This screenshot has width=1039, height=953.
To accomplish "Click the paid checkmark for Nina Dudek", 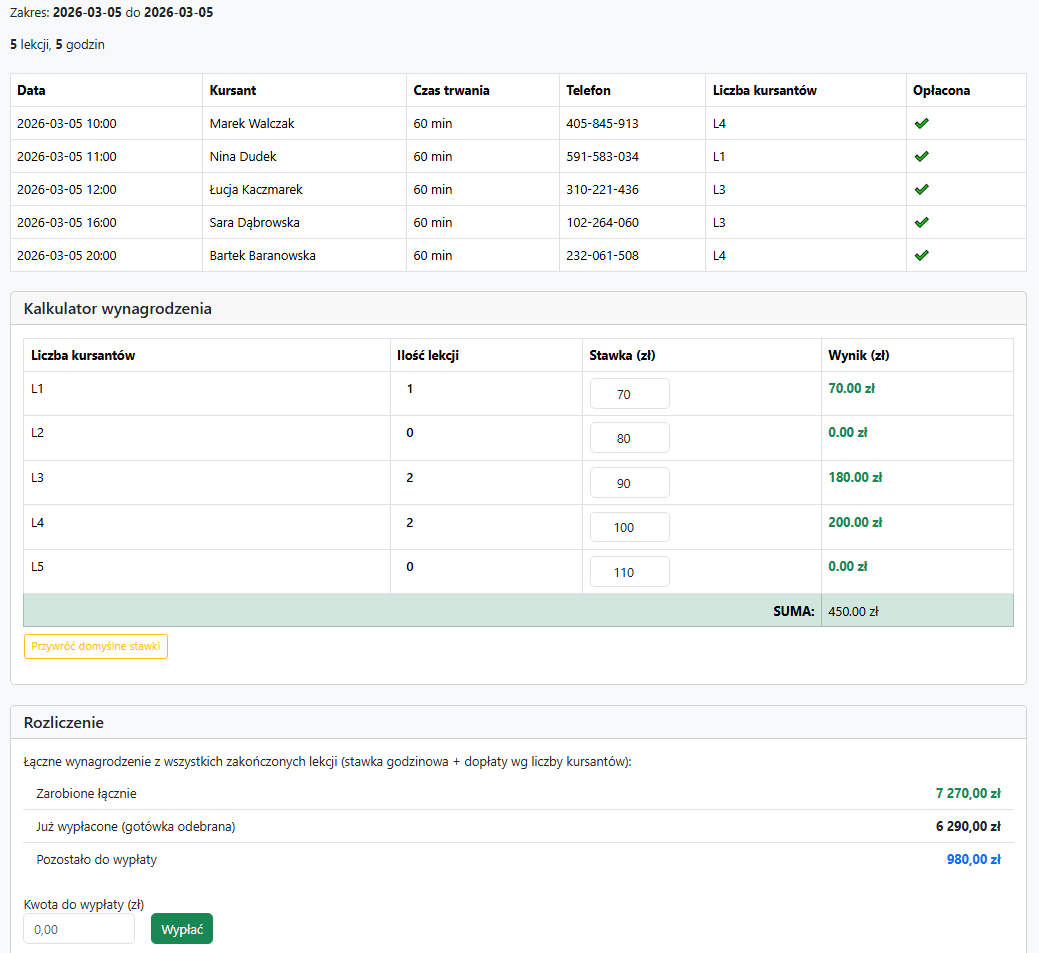I will (x=922, y=156).
